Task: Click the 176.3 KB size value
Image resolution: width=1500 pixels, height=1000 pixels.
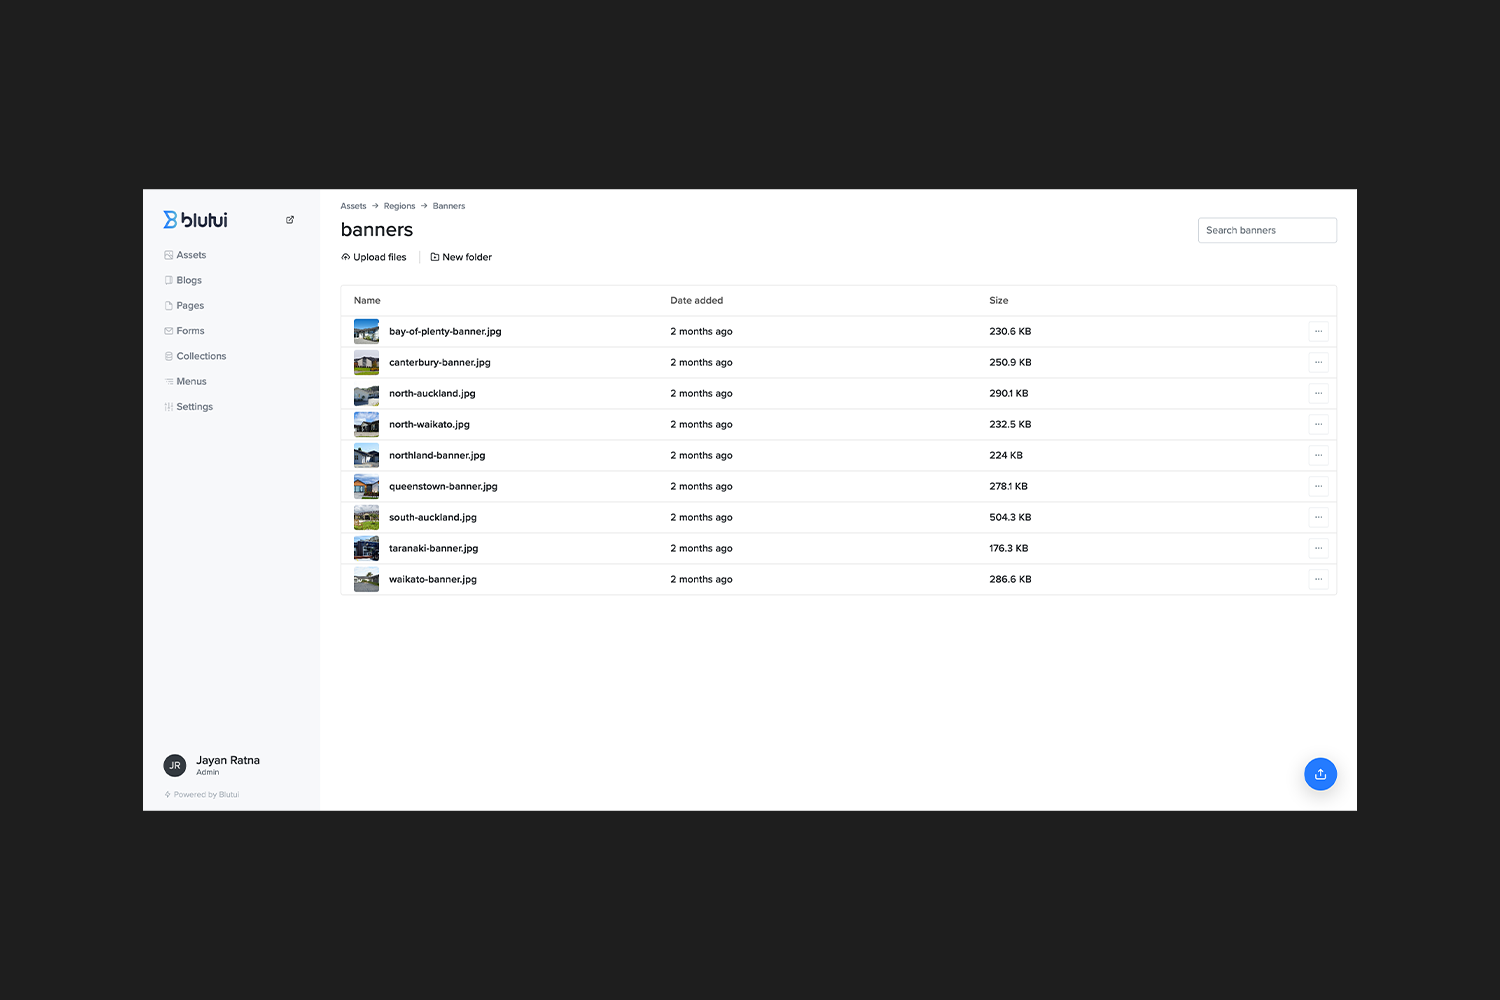Action: 1009,548
